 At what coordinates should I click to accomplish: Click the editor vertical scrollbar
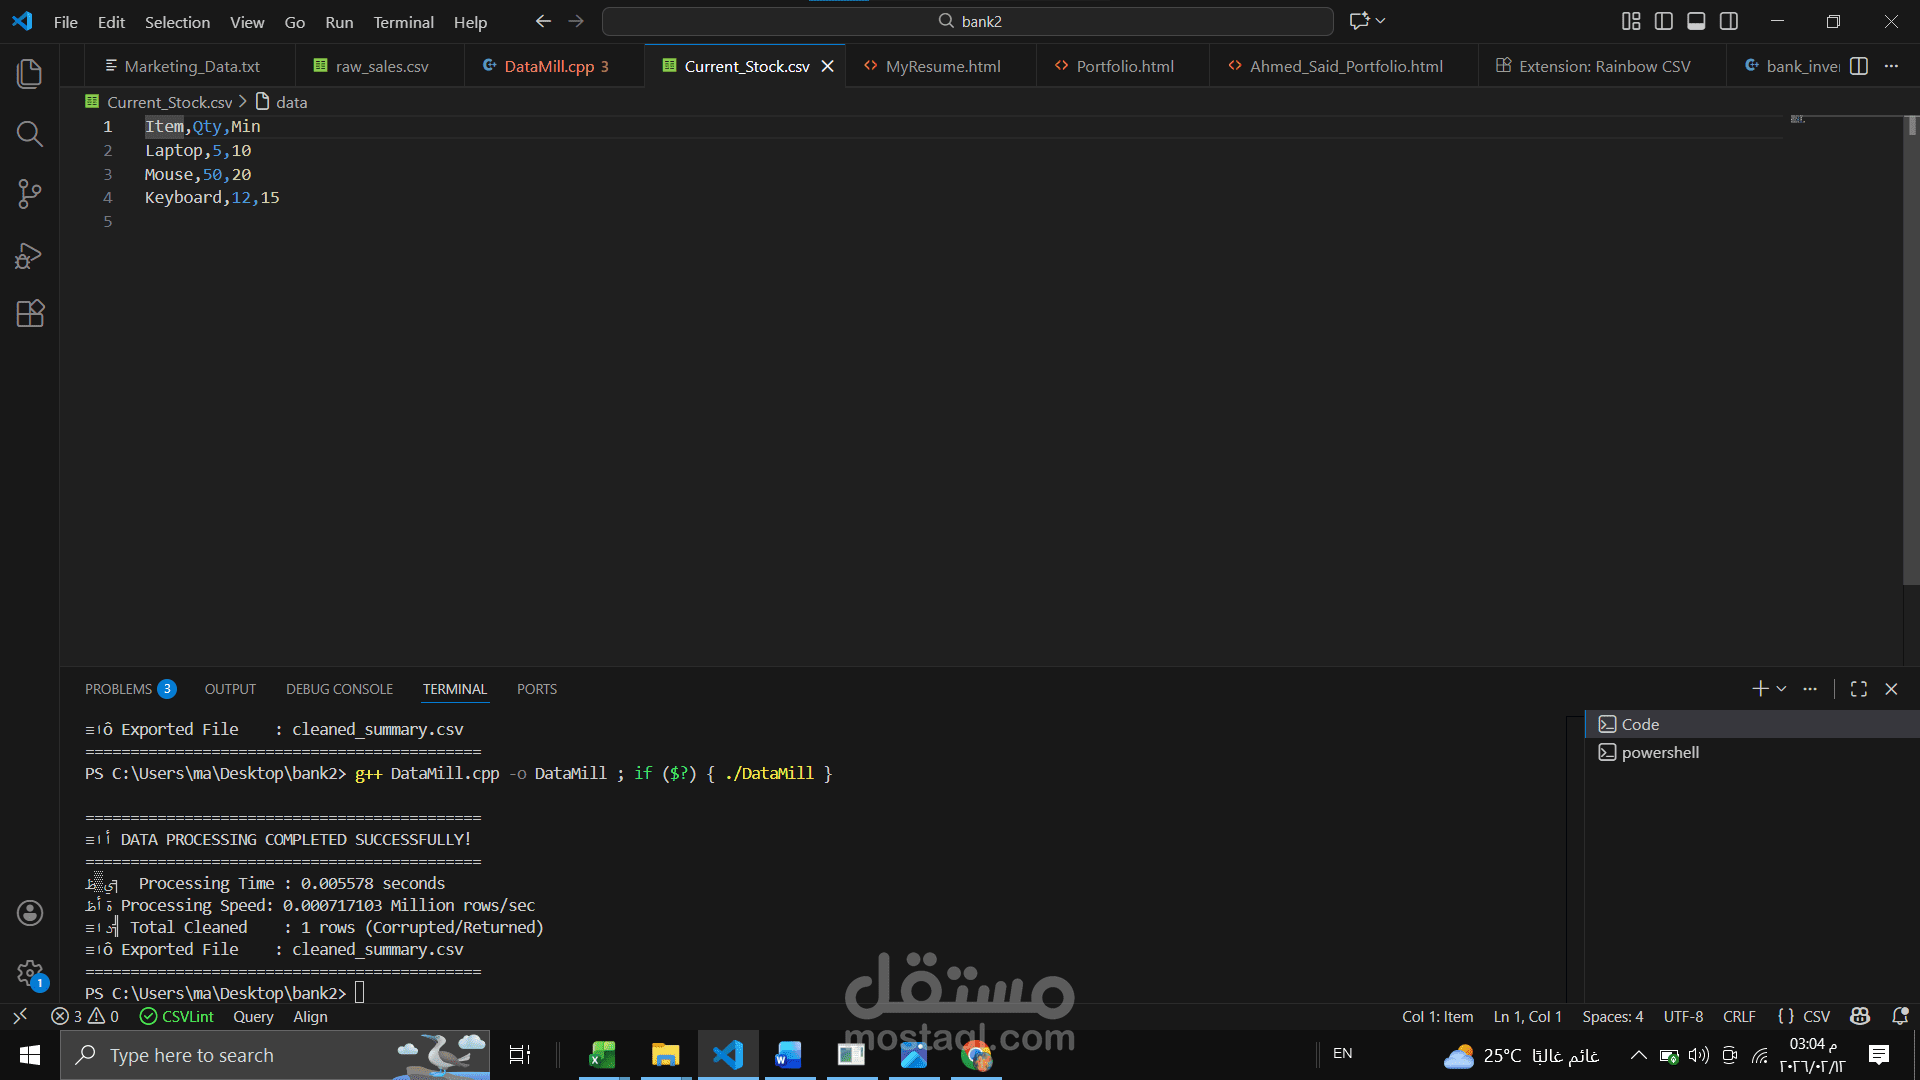point(1911,350)
